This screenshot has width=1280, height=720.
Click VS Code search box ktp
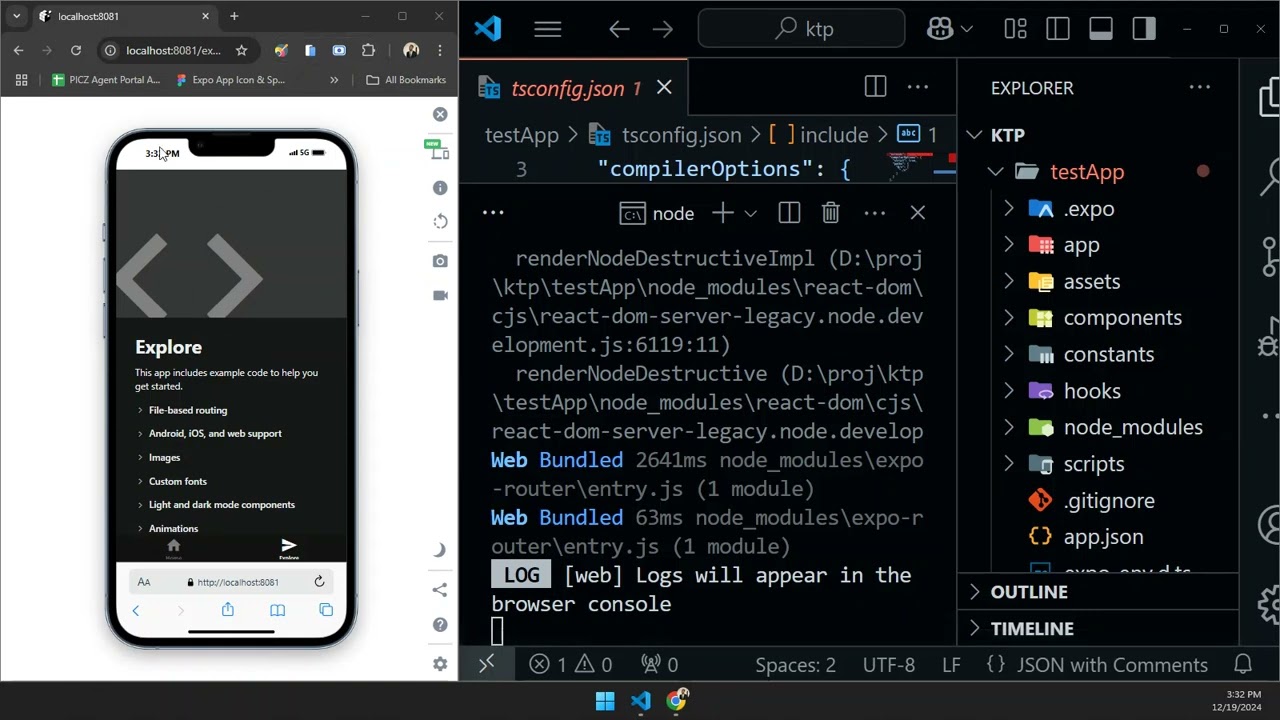802,29
